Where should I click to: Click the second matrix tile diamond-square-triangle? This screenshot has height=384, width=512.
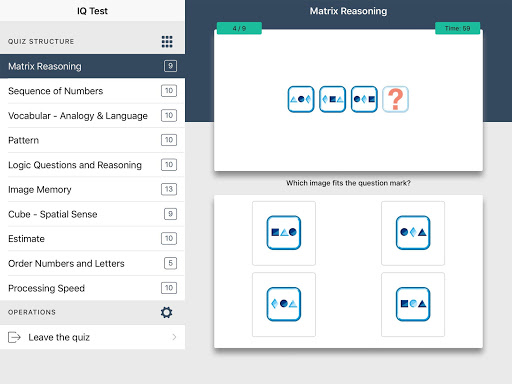tap(332, 99)
